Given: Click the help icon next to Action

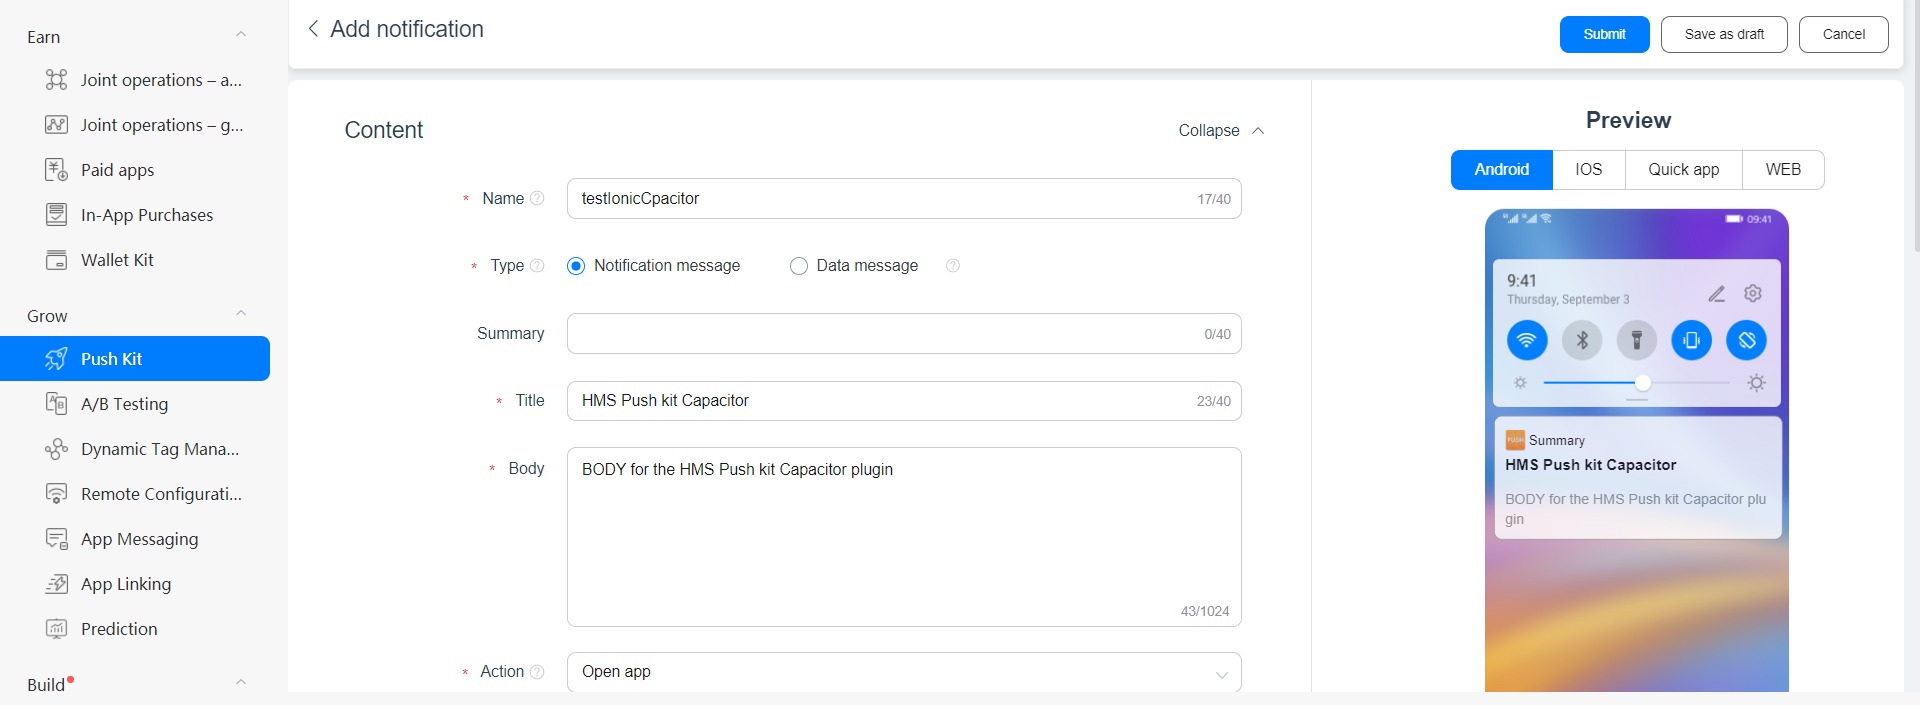Looking at the screenshot, I should (x=537, y=672).
